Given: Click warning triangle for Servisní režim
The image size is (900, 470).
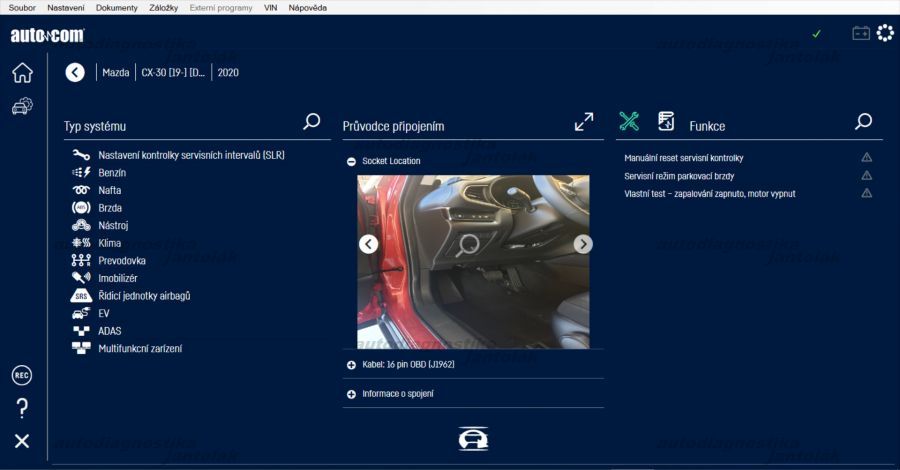Looking at the screenshot, I should pos(867,176).
